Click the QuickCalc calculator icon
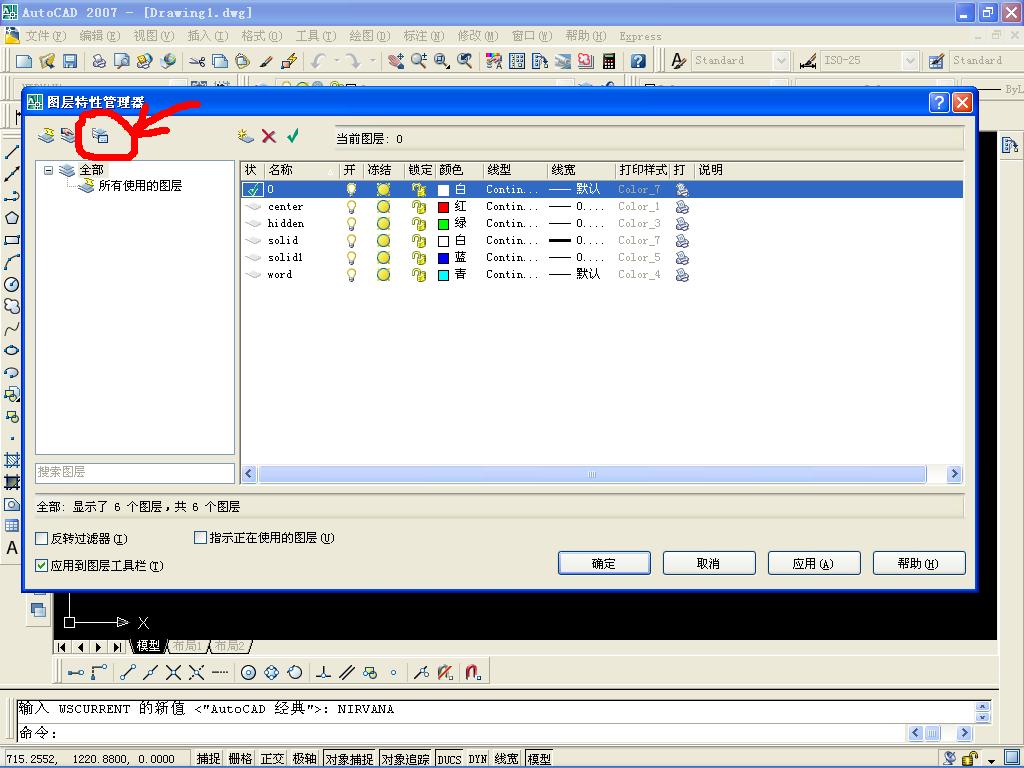The width and height of the screenshot is (1024, 768). (609, 61)
